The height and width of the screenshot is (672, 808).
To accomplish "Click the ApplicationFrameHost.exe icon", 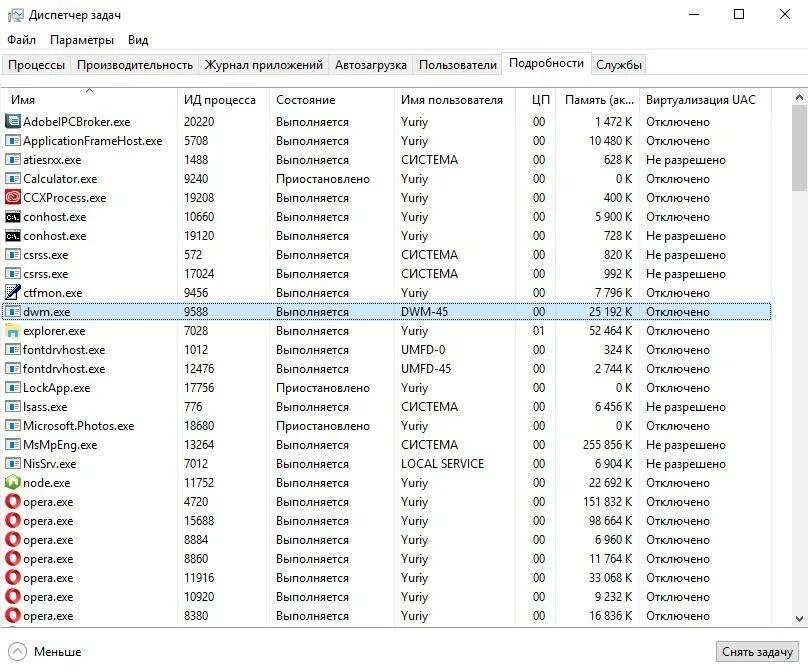I will (x=12, y=141).
